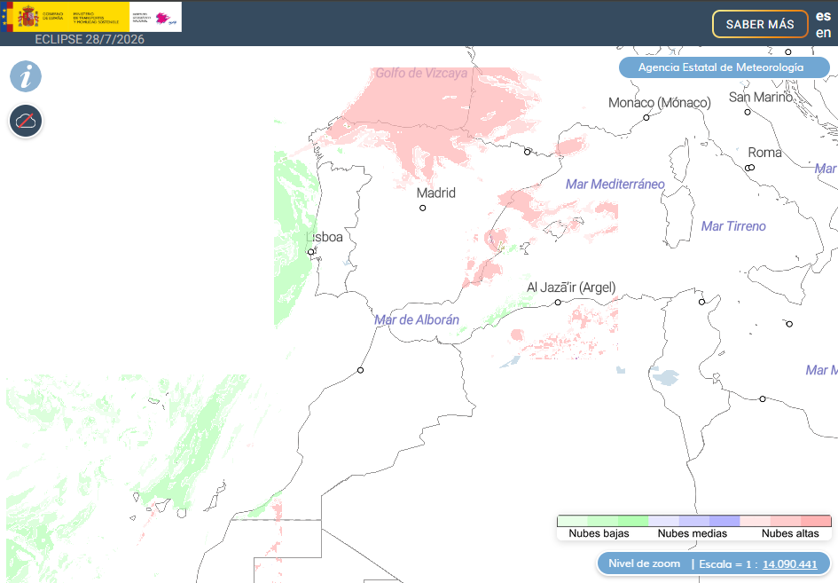Select the Al Jazā'ir (Argel) marker

click(x=558, y=302)
